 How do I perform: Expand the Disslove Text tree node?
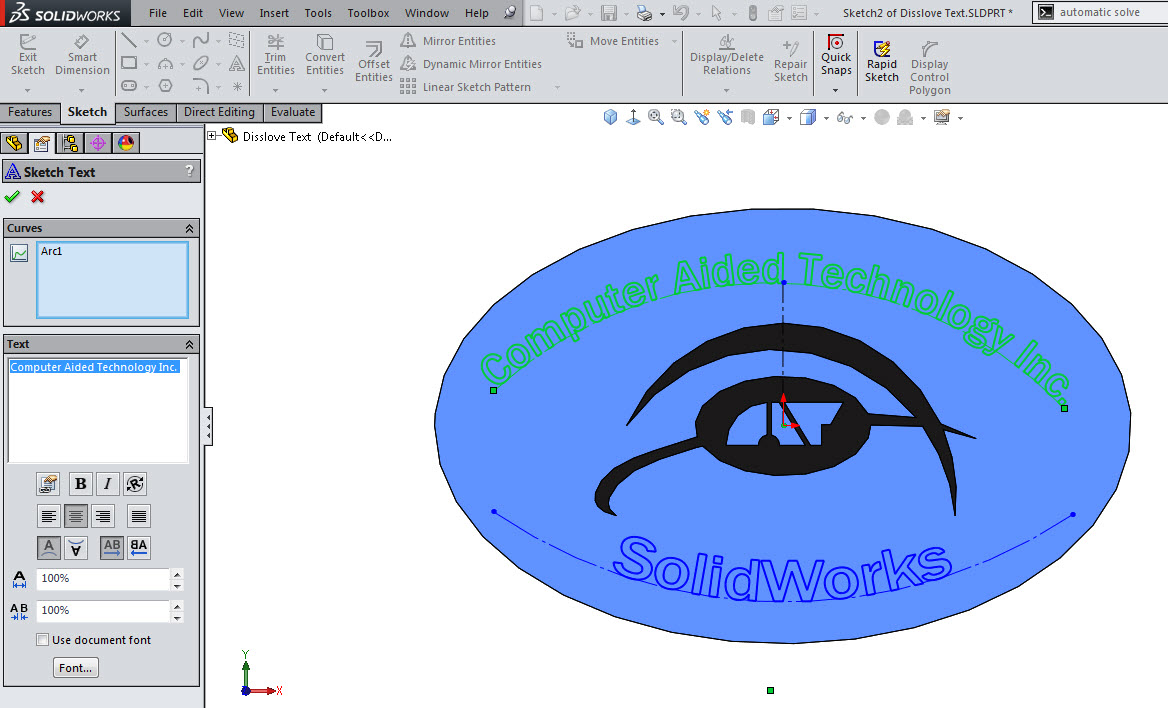tap(212, 136)
